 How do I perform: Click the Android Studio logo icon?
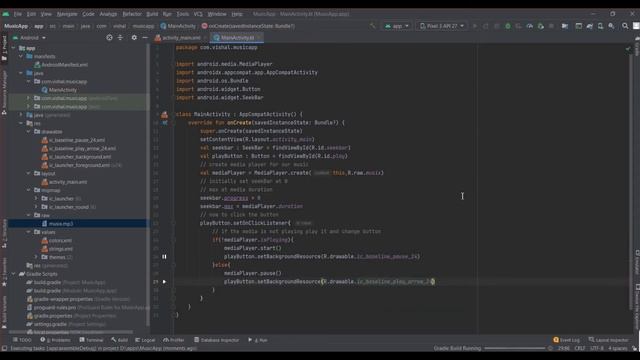click(x=6, y=14)
